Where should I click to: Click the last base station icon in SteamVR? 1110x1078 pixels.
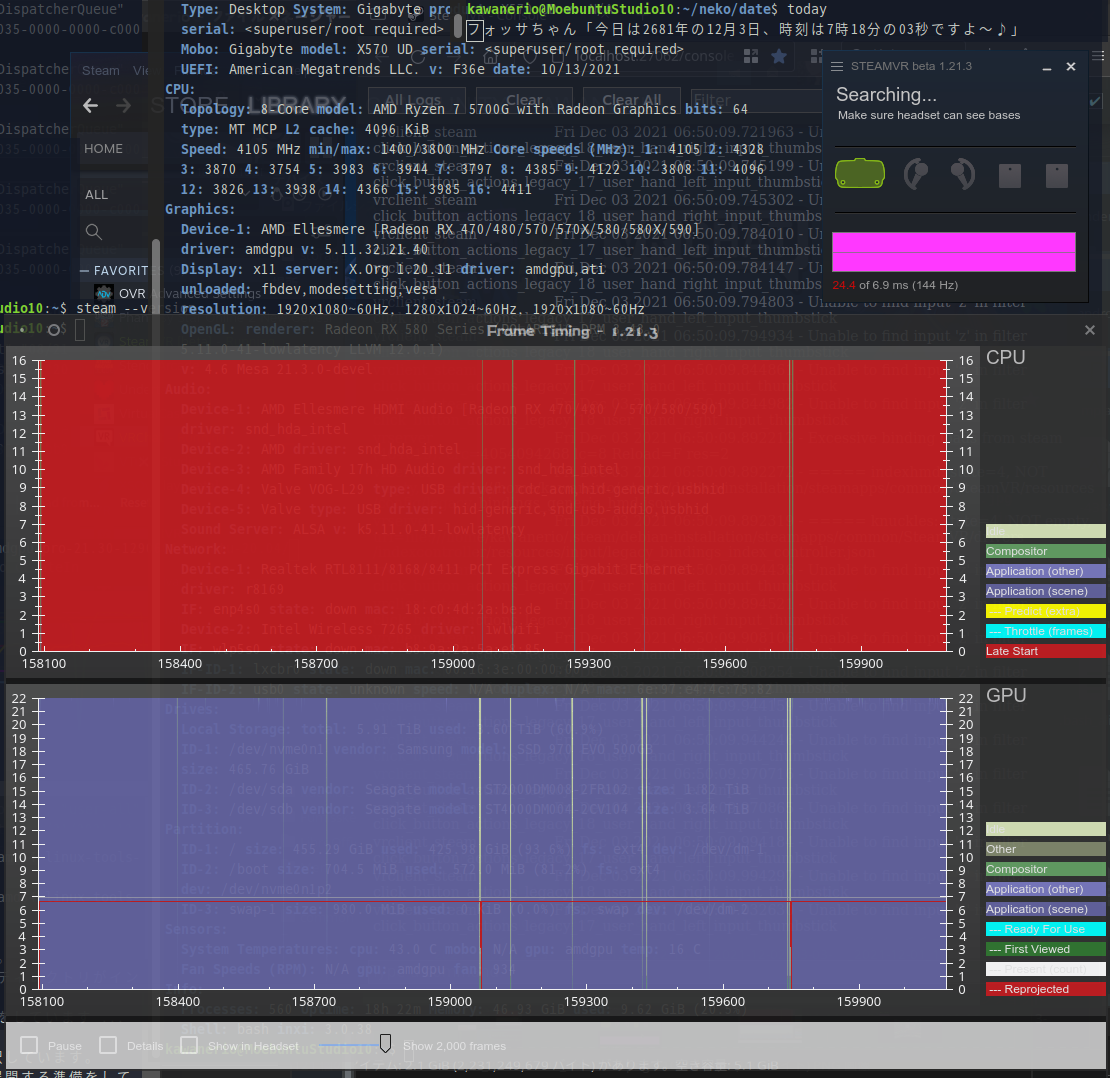1056,176
